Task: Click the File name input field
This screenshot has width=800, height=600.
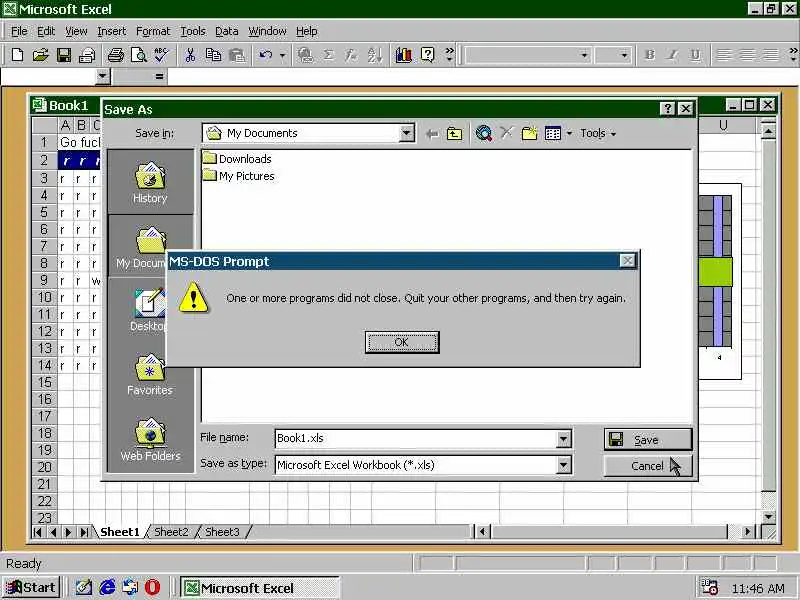Action: tap(415, 438)
